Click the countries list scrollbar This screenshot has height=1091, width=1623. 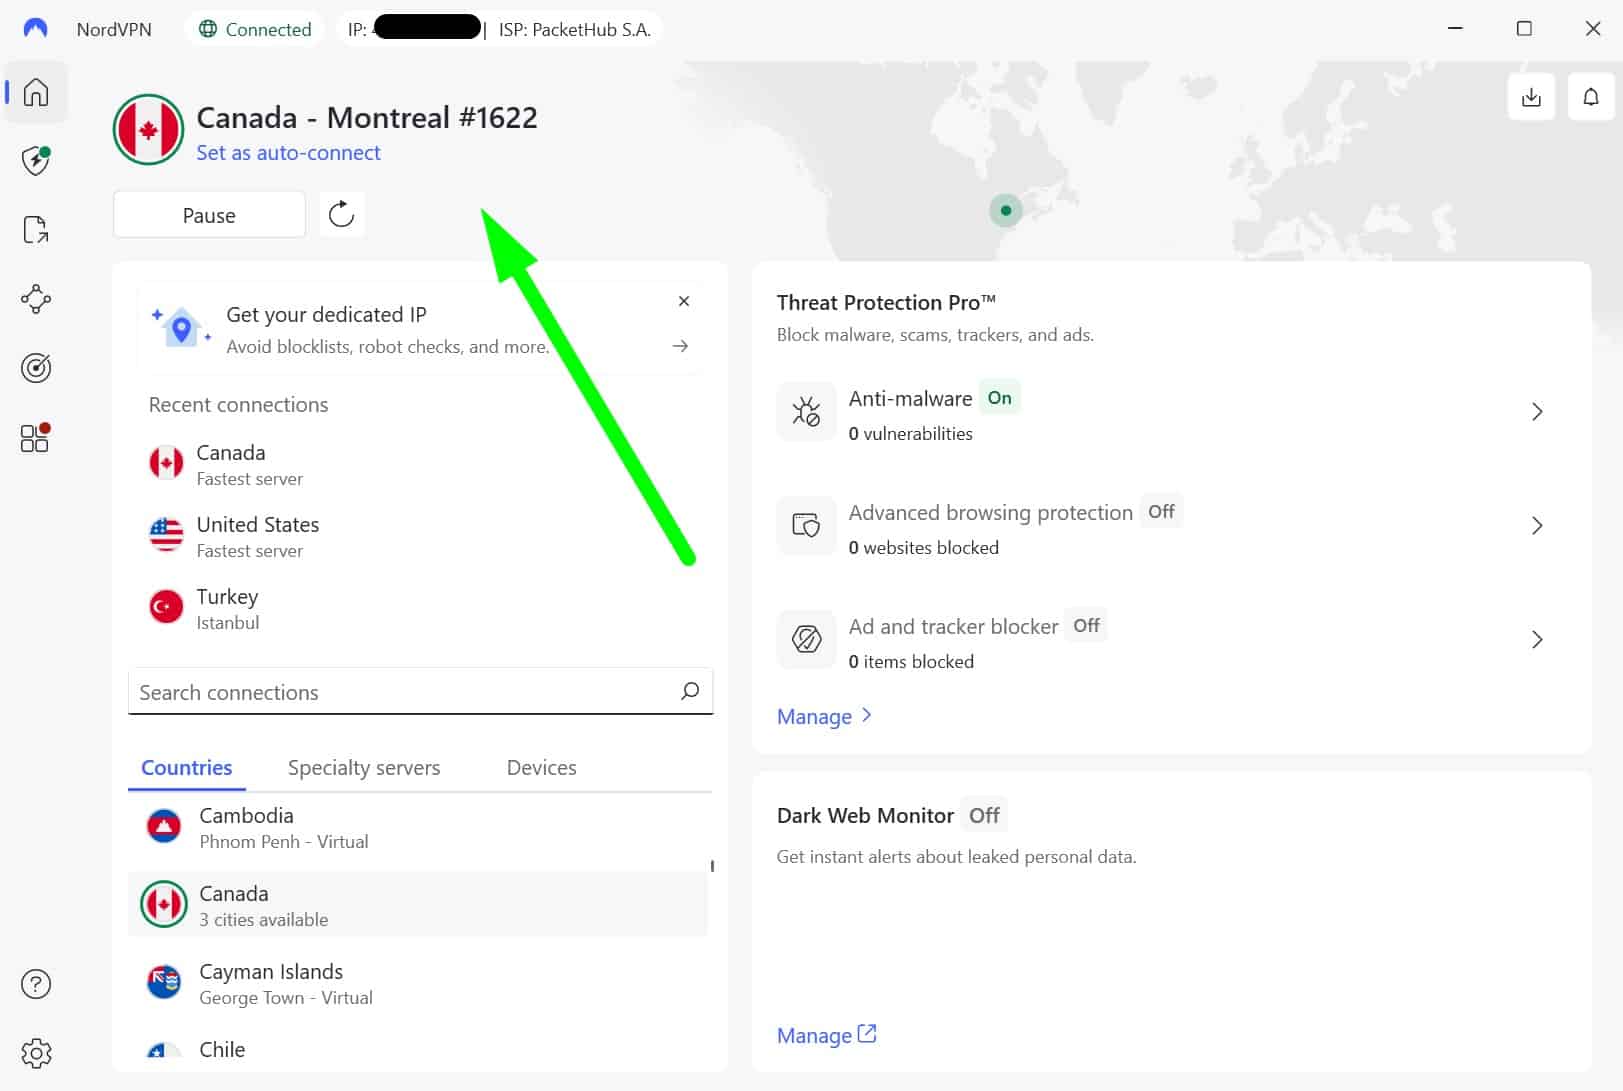coord(712,866)
